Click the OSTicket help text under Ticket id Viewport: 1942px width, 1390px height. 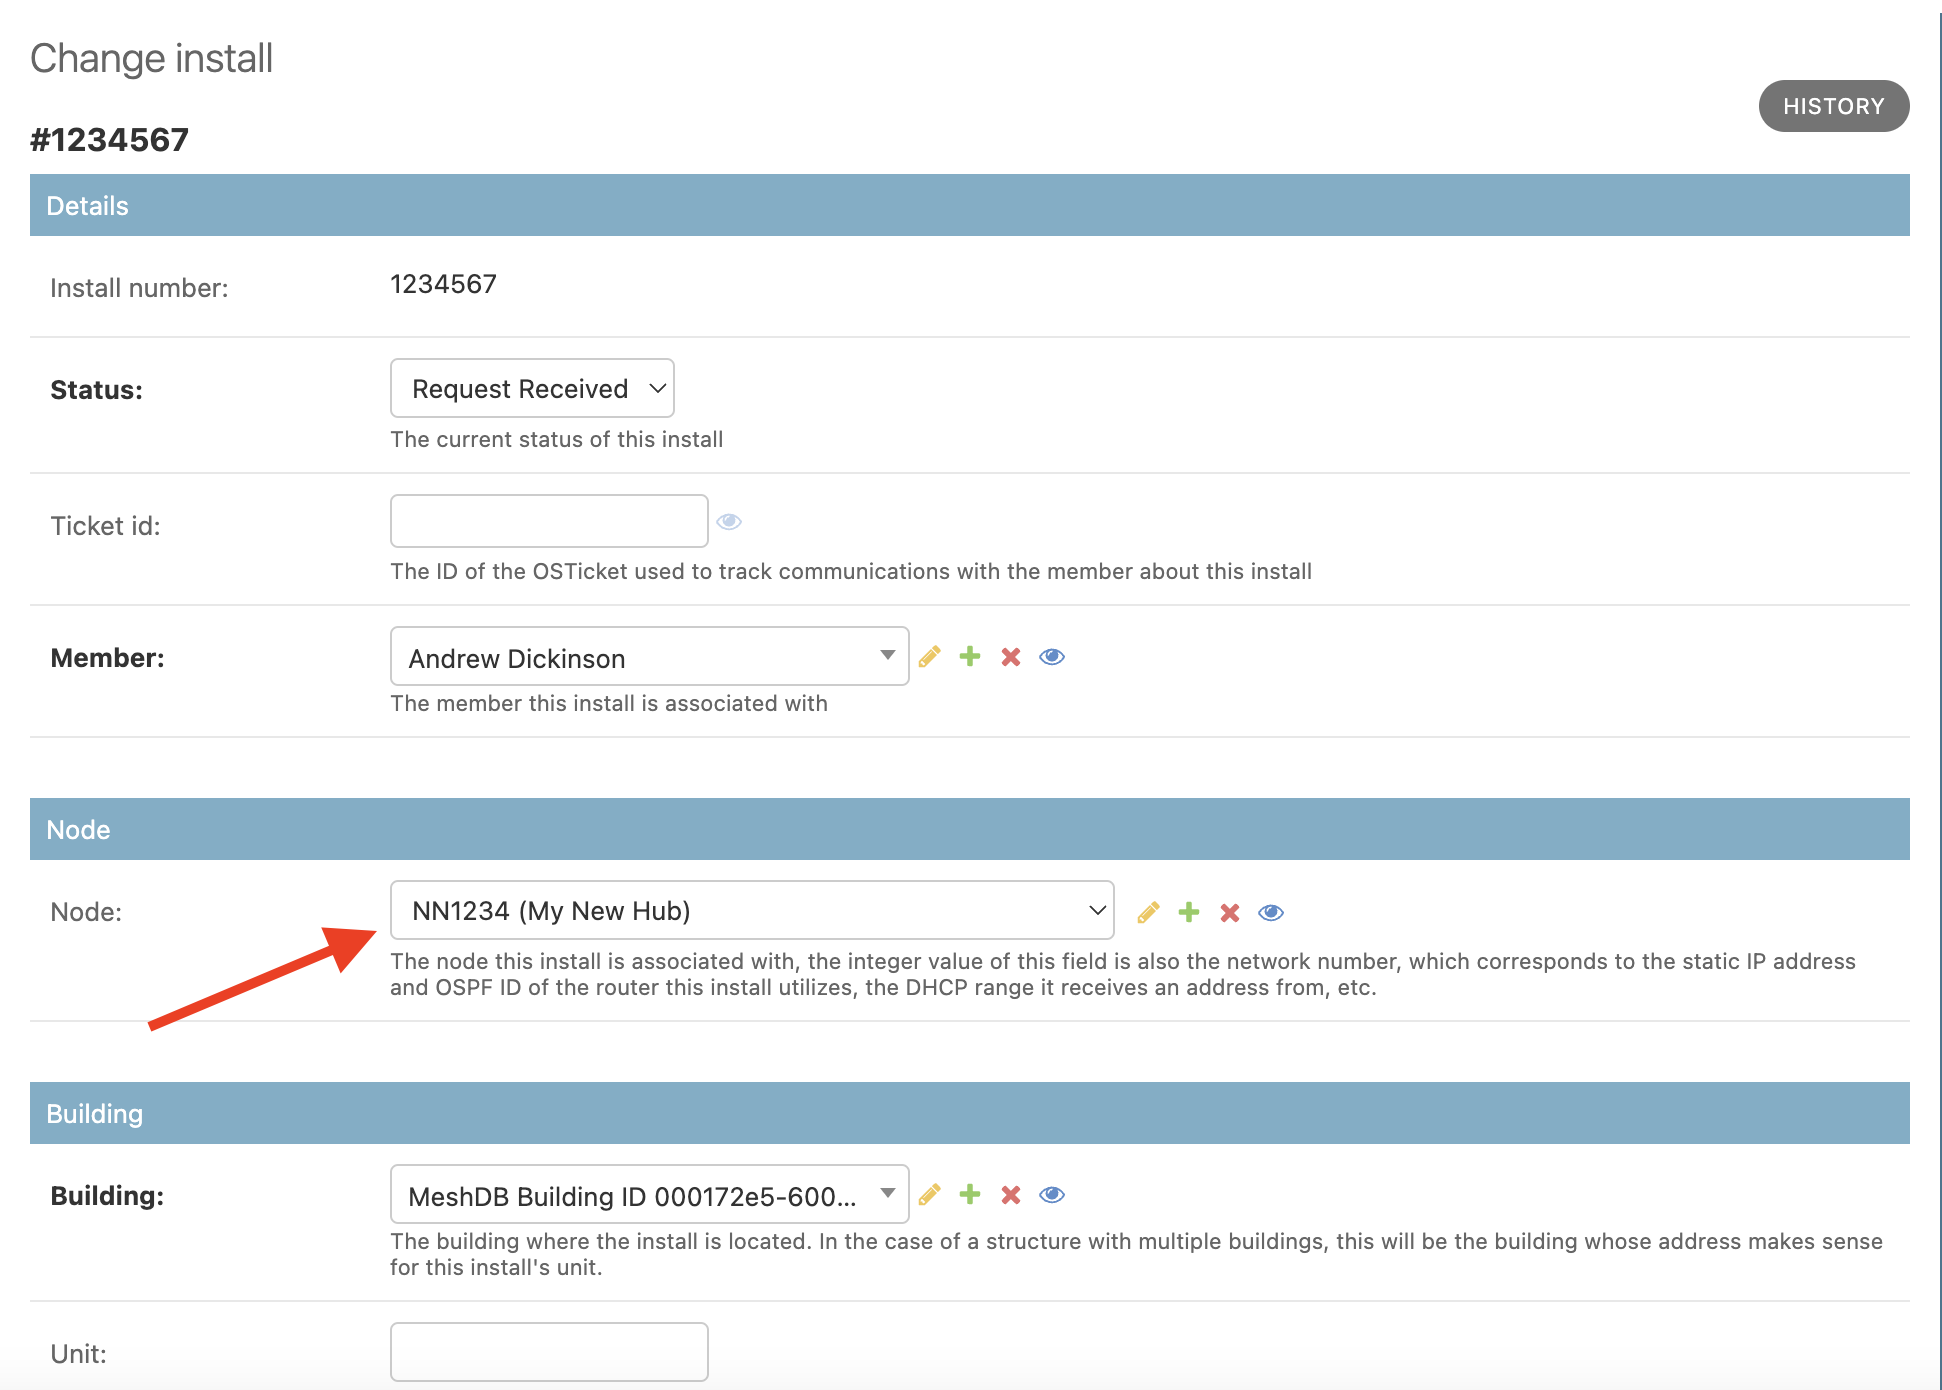(851, 571)
